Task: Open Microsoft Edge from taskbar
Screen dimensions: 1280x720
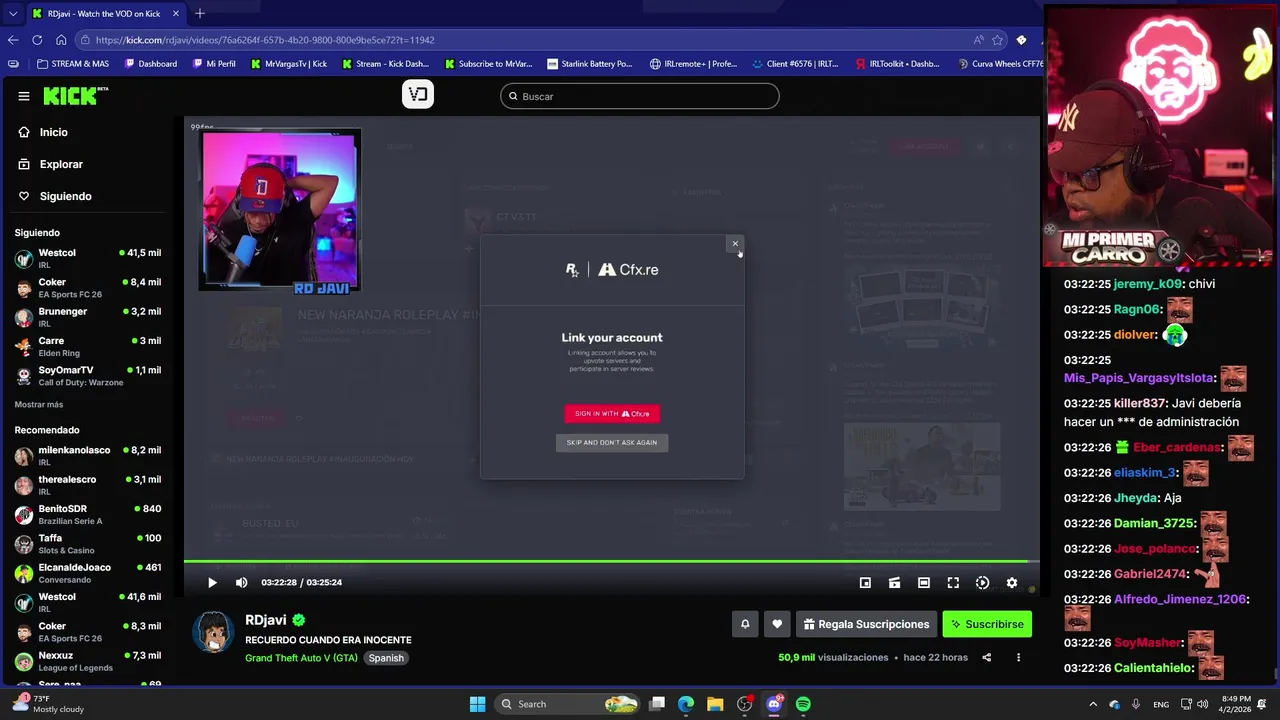Action: click(686, 704)
